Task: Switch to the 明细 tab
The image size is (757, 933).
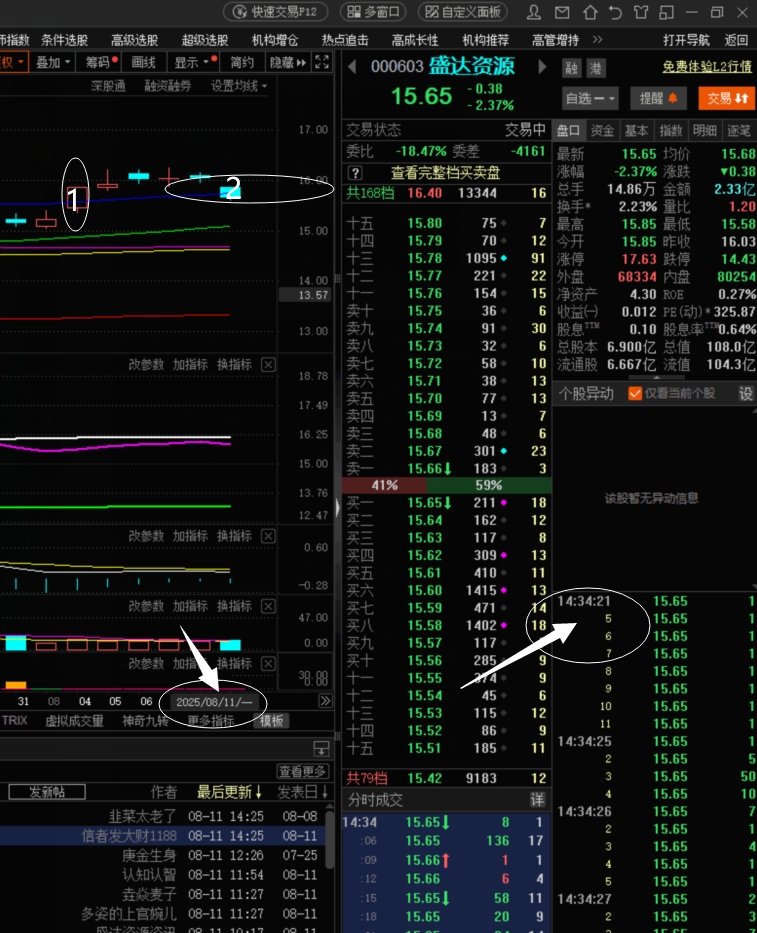Action: coord(705,130)
